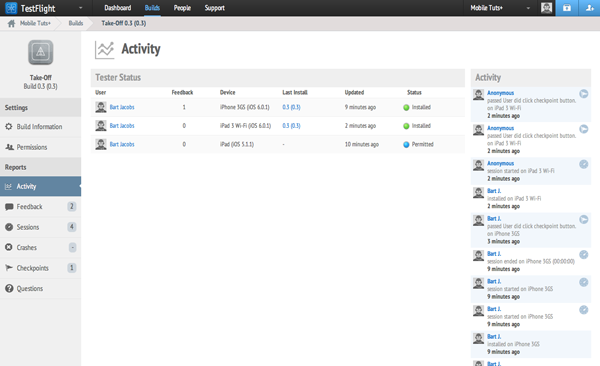Open the first Anonymous activity link
Viewport: 600px width, 366px height.
point(501,93)
